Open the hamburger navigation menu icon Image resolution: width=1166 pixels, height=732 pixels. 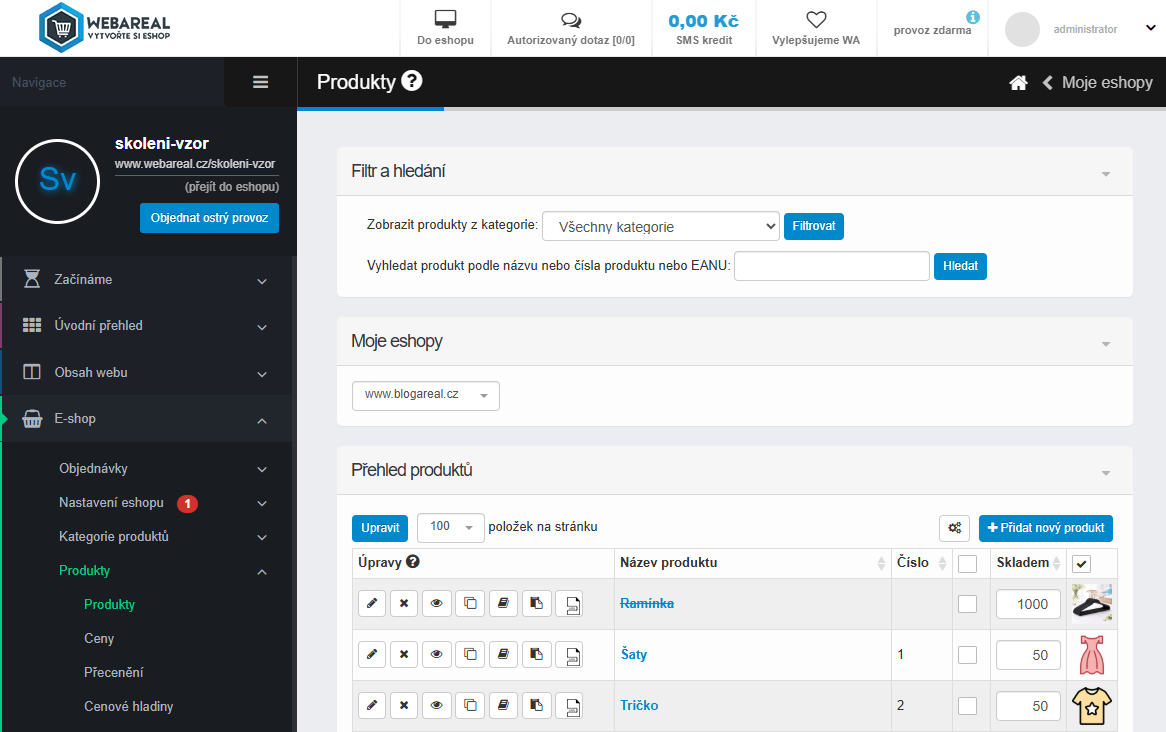[261, 82]
